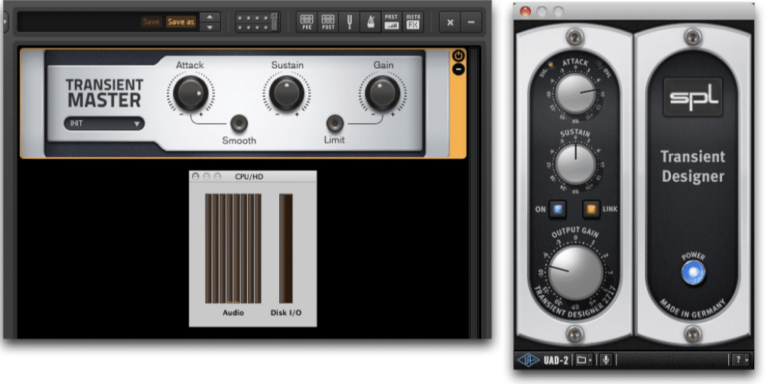Toggle the ON switch on Transient Designer
The height and width of the screenshot is (384, 768).
click(x=557, y=209)
